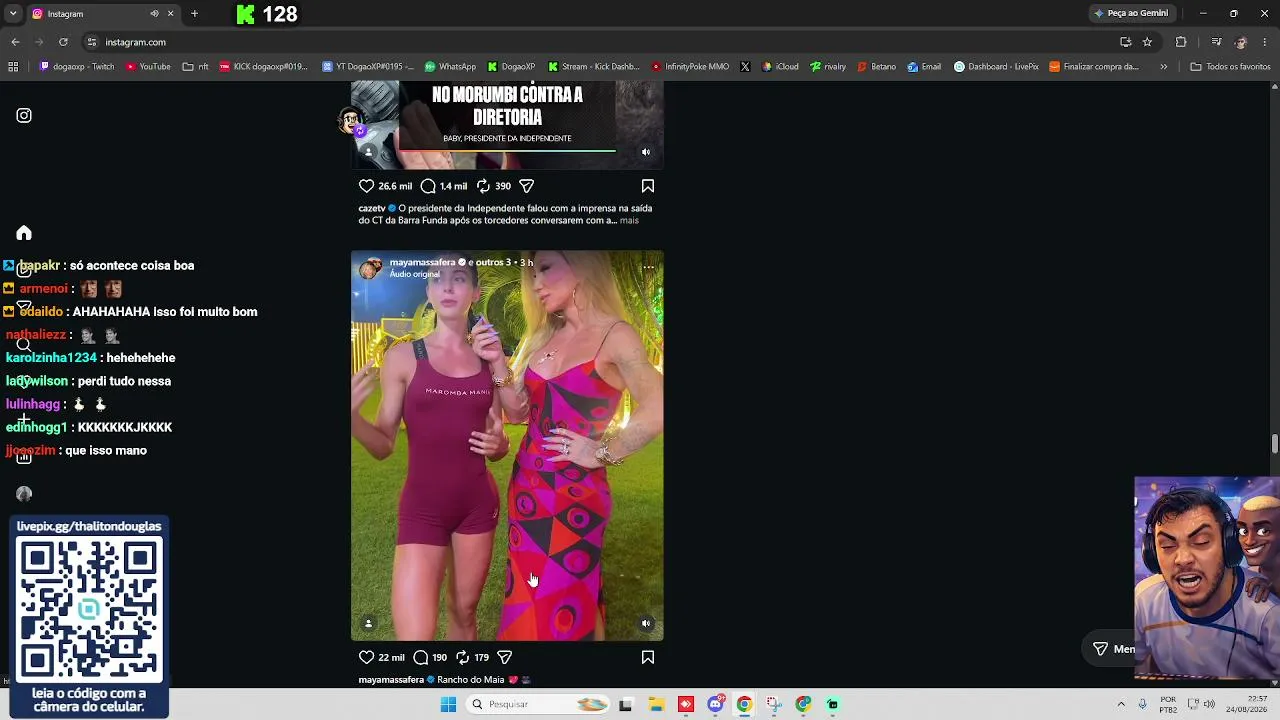Open the Email bookmark
Screen dimensions: 1280x720
coord(924,67)
